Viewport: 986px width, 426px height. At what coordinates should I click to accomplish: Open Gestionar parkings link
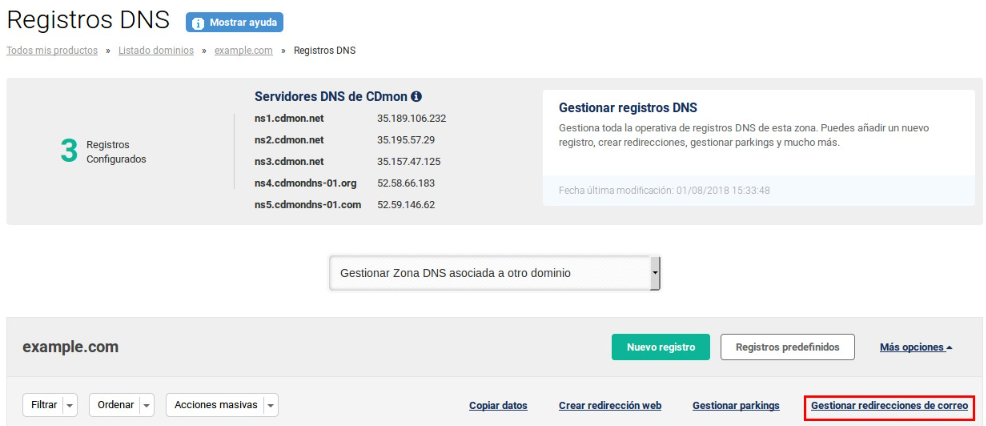735,406
